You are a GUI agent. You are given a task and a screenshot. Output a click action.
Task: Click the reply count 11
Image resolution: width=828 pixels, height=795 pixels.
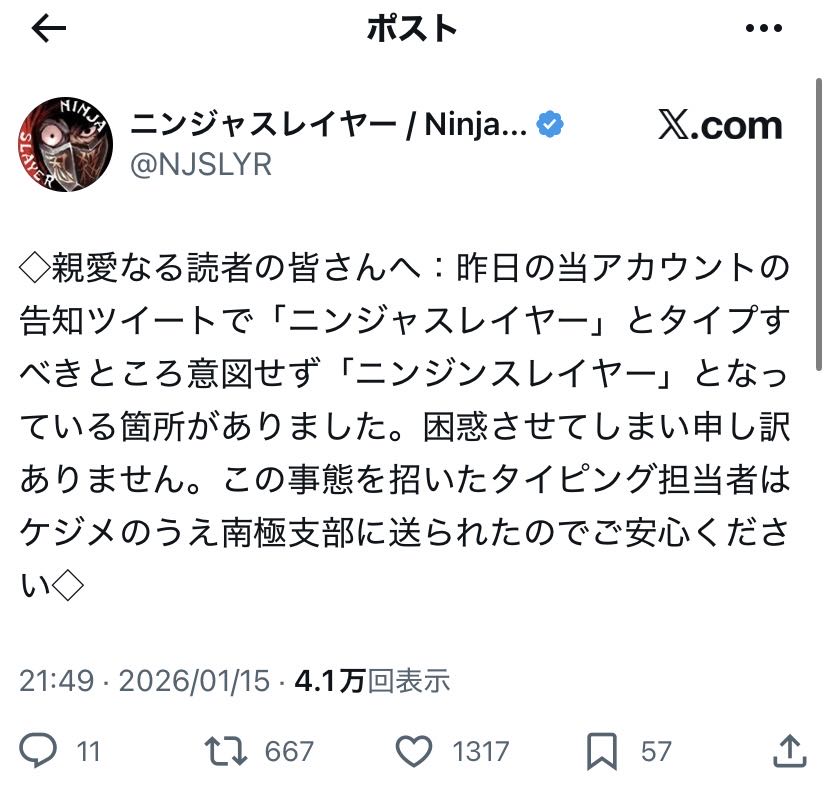tap(88, 751)
